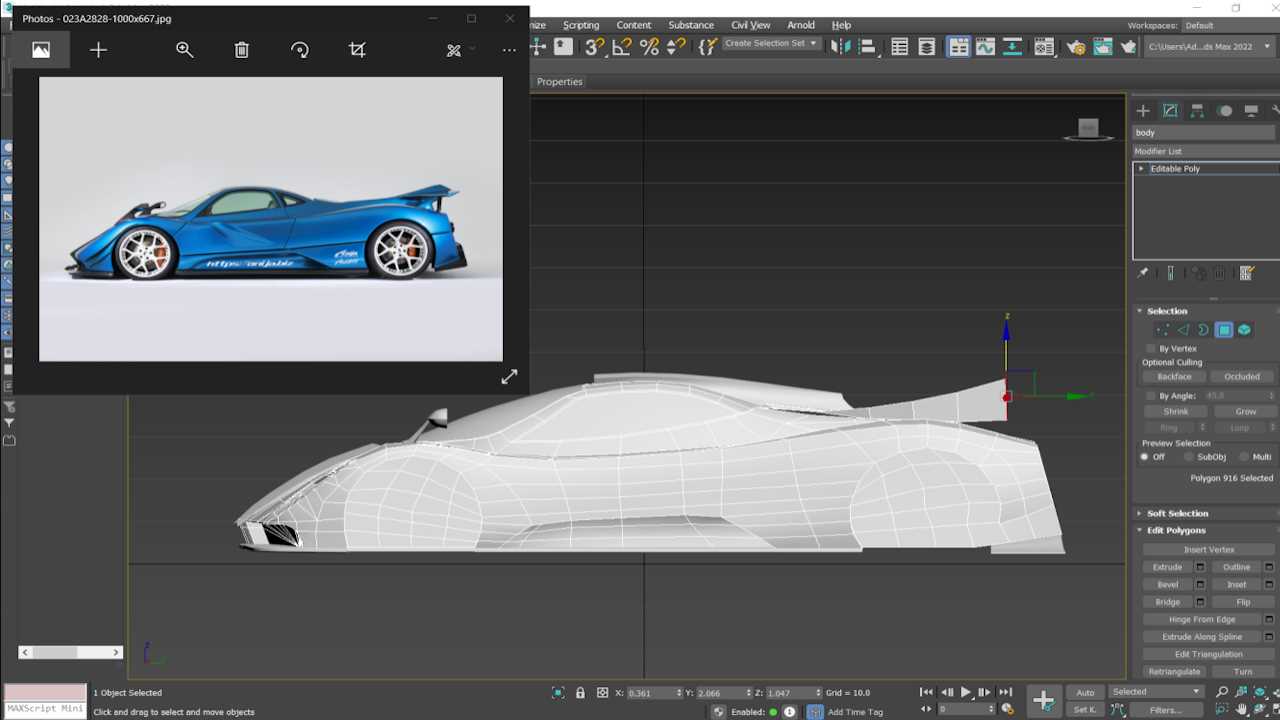Select SubObj preview selection radio button
The width and height of the screenshot is (1280, 720).
(1189, 457)
